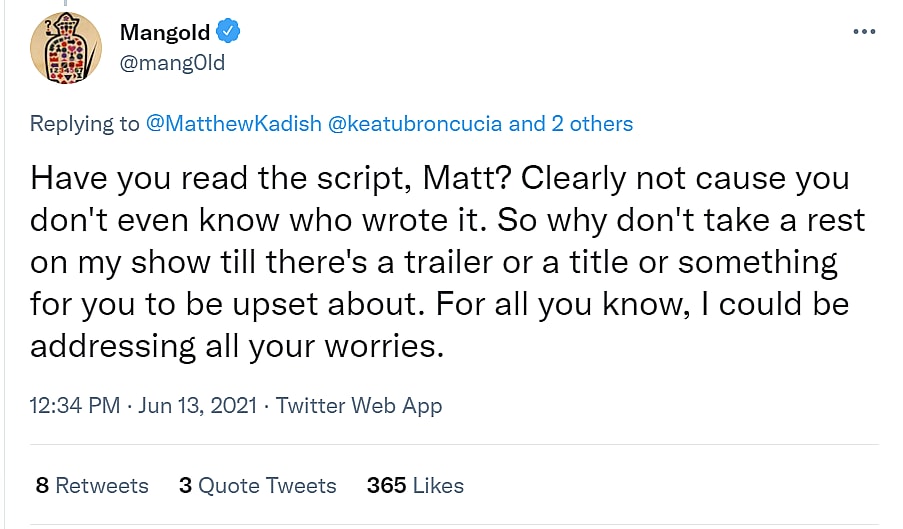This screenshot has height=529, width=903.
Task: View the 3 Quote Tweets
Action: [x=258, y=486]
